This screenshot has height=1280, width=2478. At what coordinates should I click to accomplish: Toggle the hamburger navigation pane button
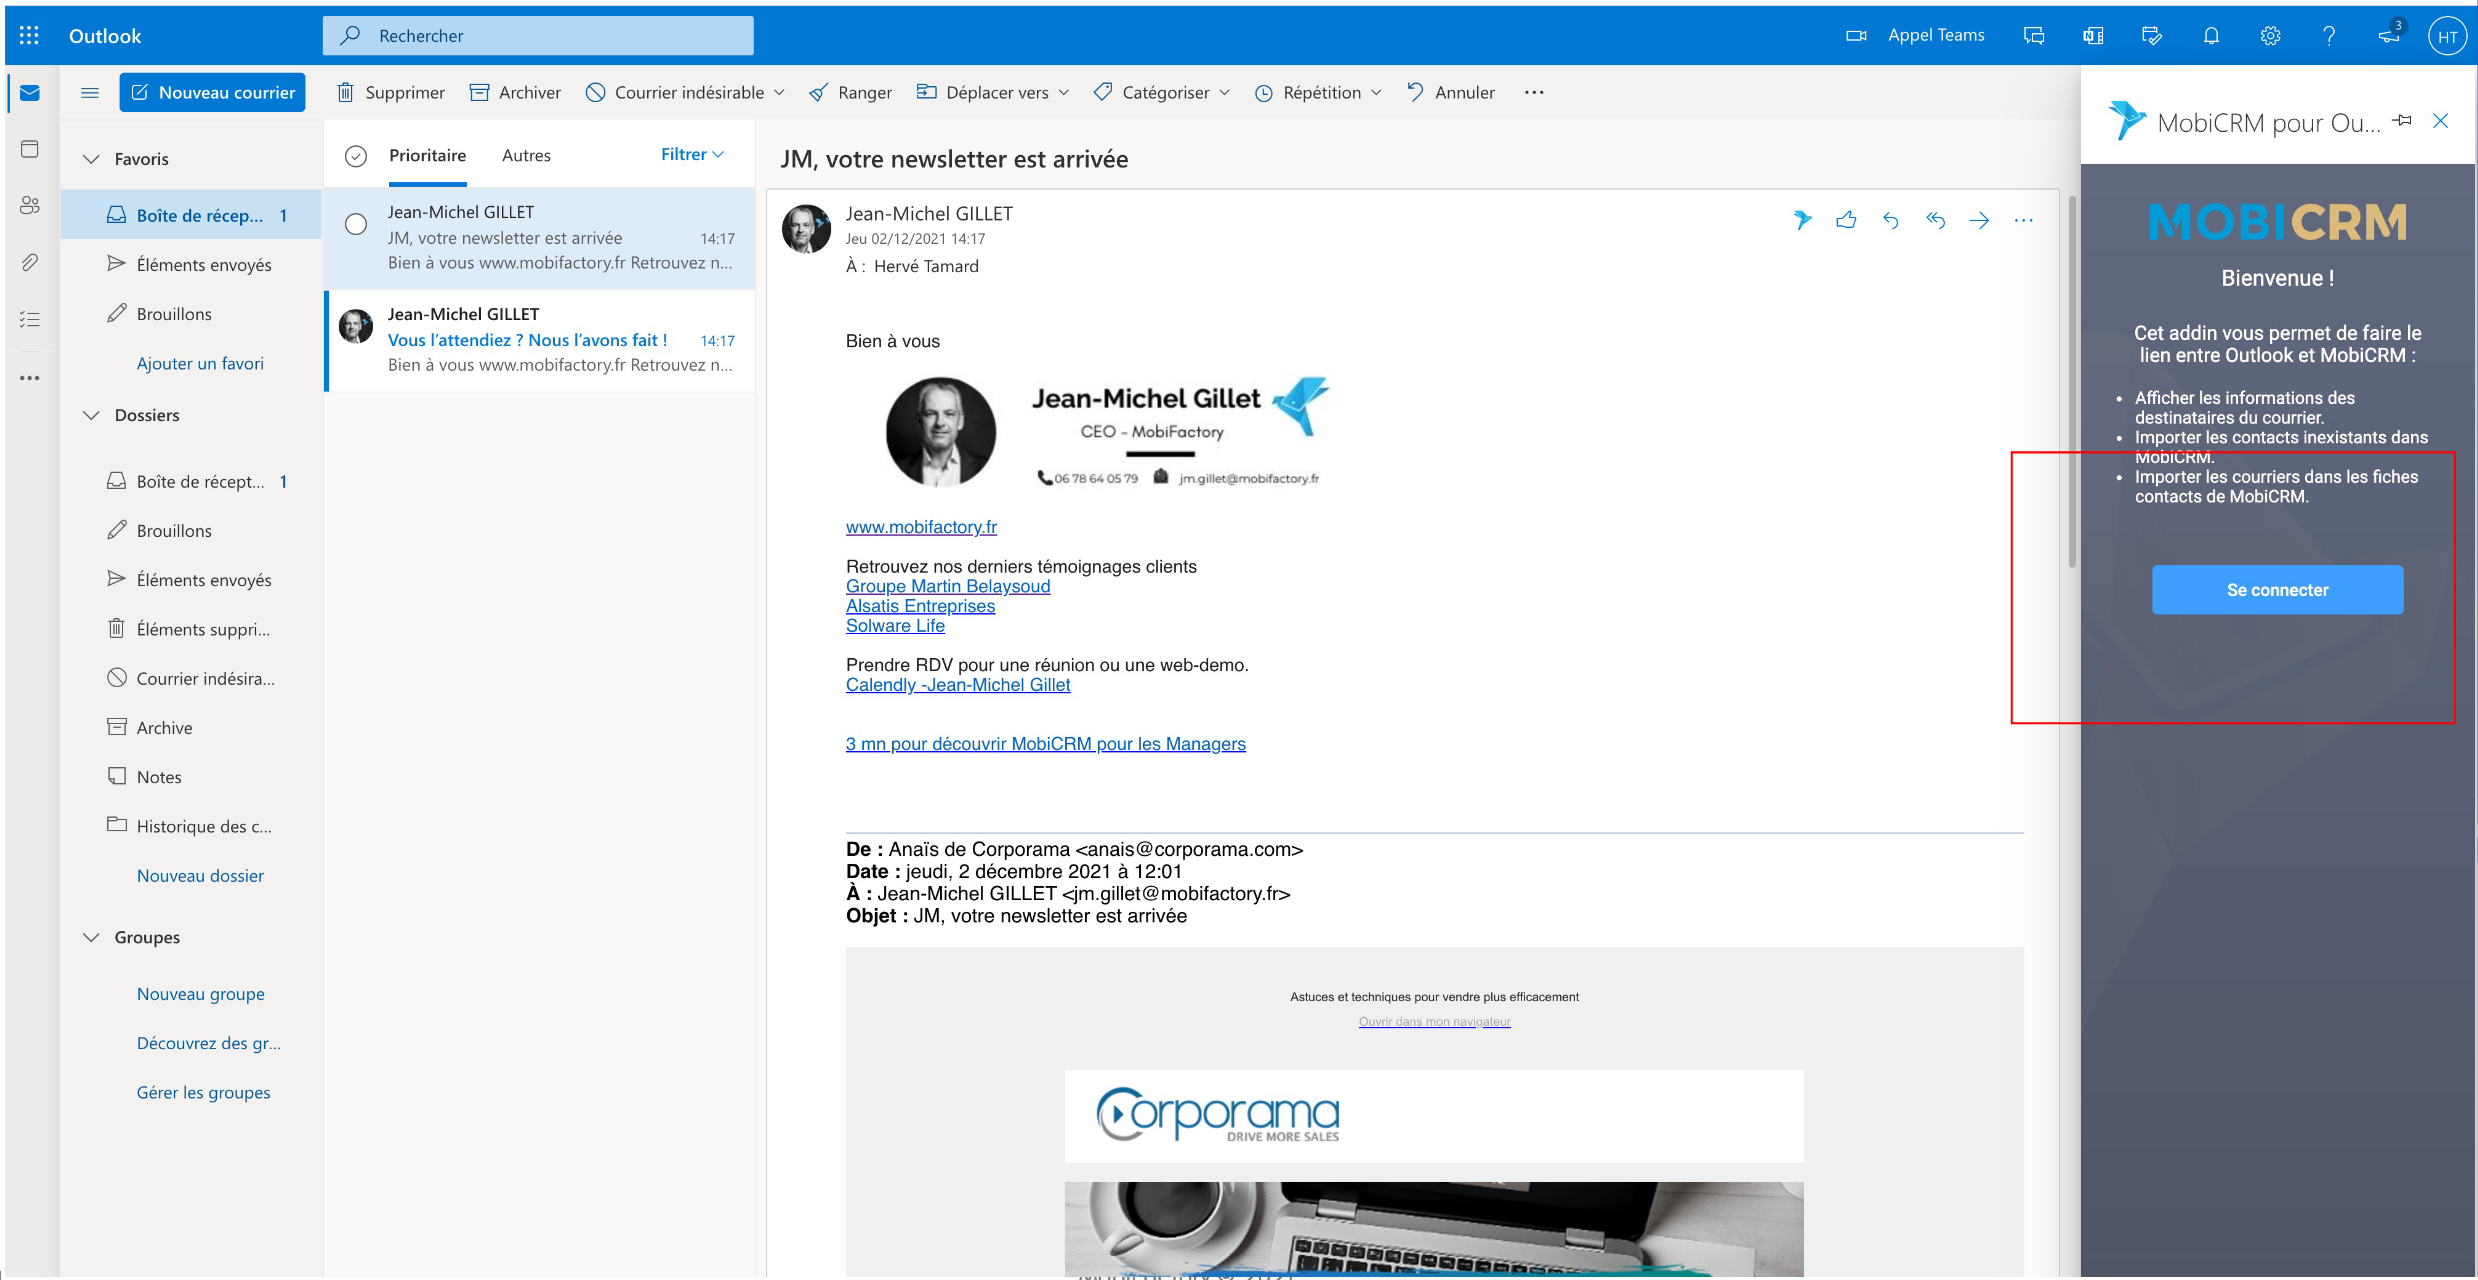click(x=90, y=93)
